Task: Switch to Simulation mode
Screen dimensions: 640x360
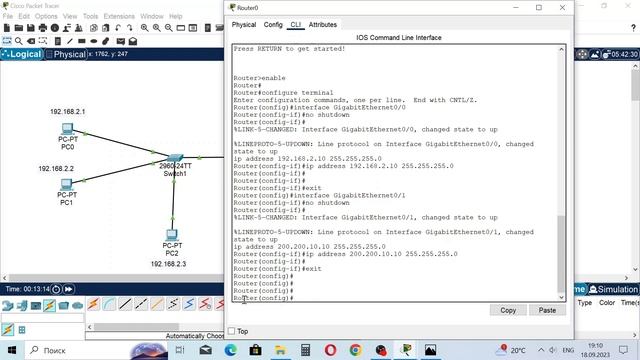Action: [x=613, y=289]
